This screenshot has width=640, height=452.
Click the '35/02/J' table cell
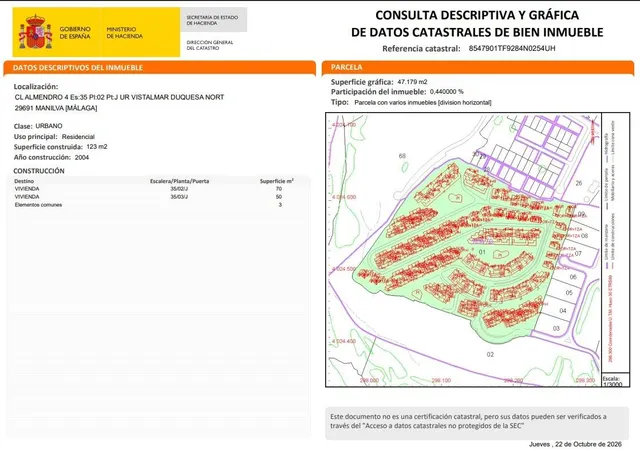pos(179,189)
